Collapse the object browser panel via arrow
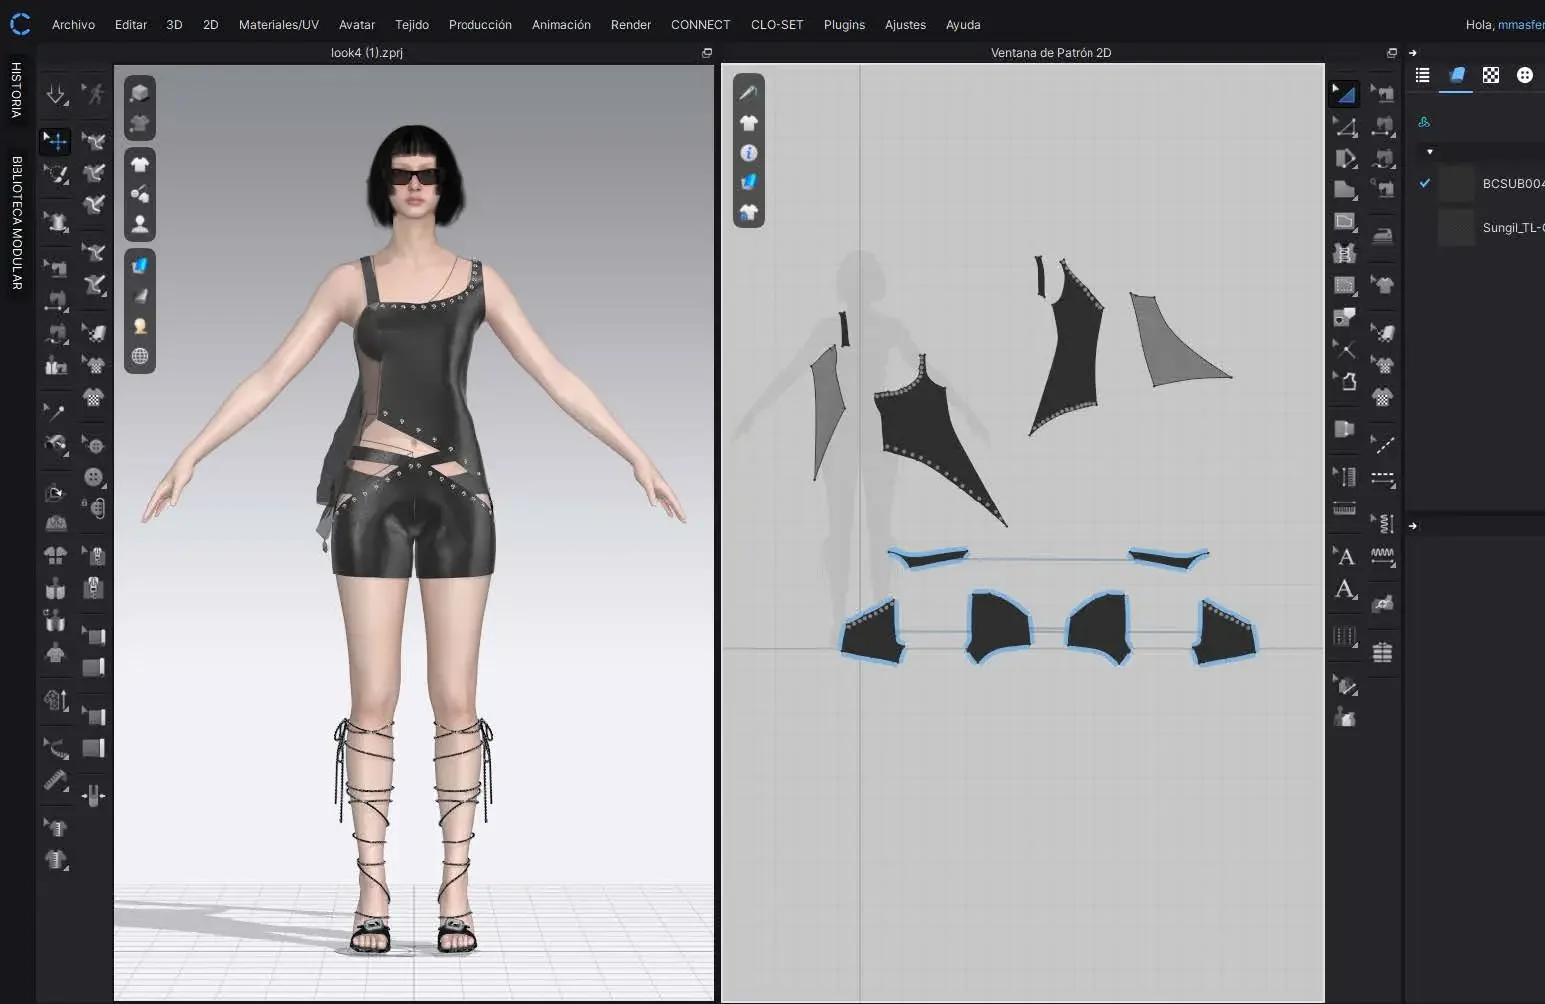Image resolution: width=1545 pixels, height=1004 pixels. 1412,53
